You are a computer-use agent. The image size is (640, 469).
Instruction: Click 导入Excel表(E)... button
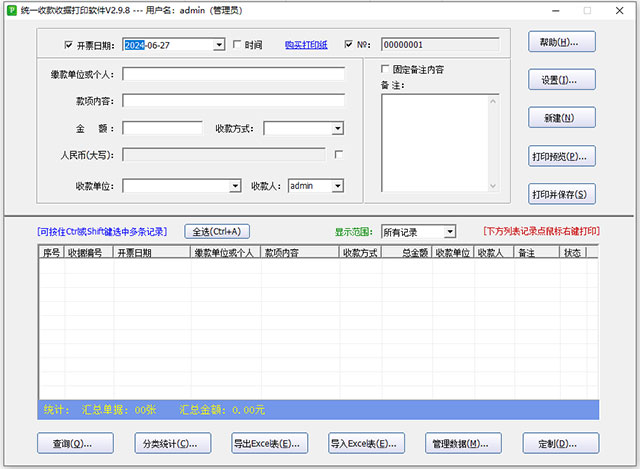click(x=367, y=443)
